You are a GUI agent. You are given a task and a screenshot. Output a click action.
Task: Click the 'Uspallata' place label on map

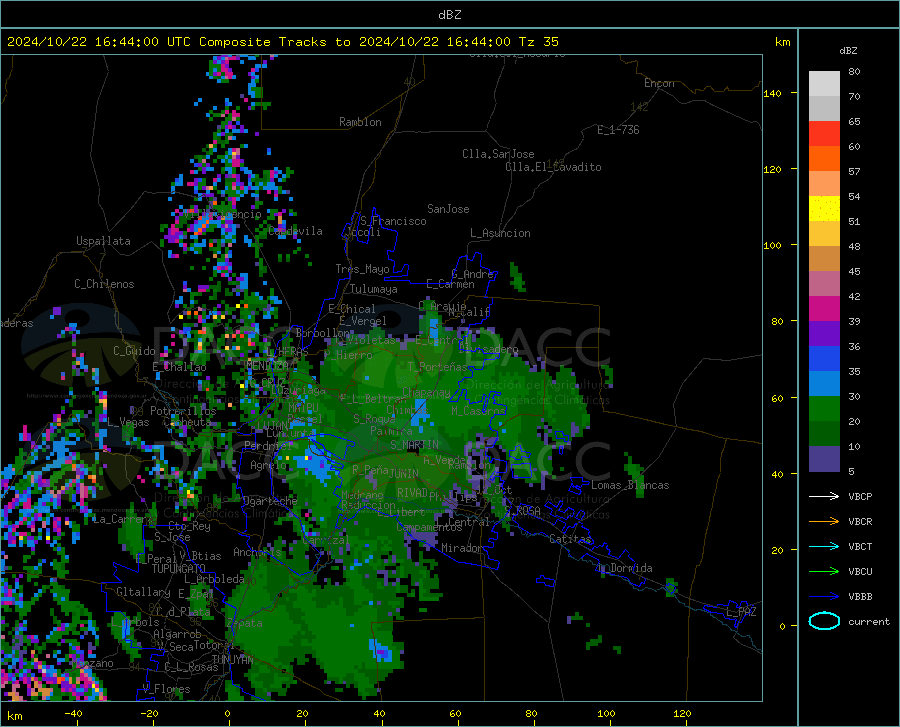[x=103, y=241]
